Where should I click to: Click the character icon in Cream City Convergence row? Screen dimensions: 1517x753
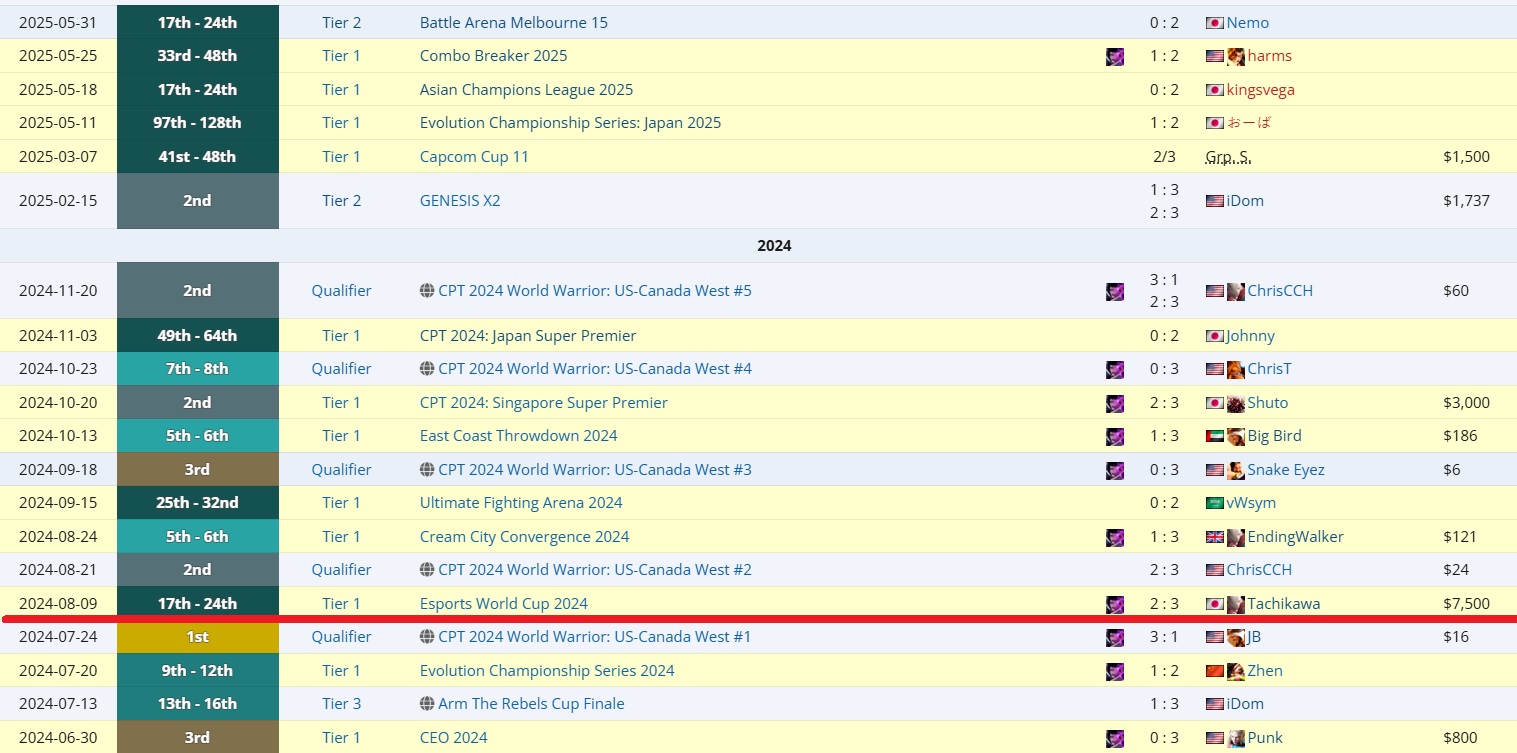(x=1115, y=538)
